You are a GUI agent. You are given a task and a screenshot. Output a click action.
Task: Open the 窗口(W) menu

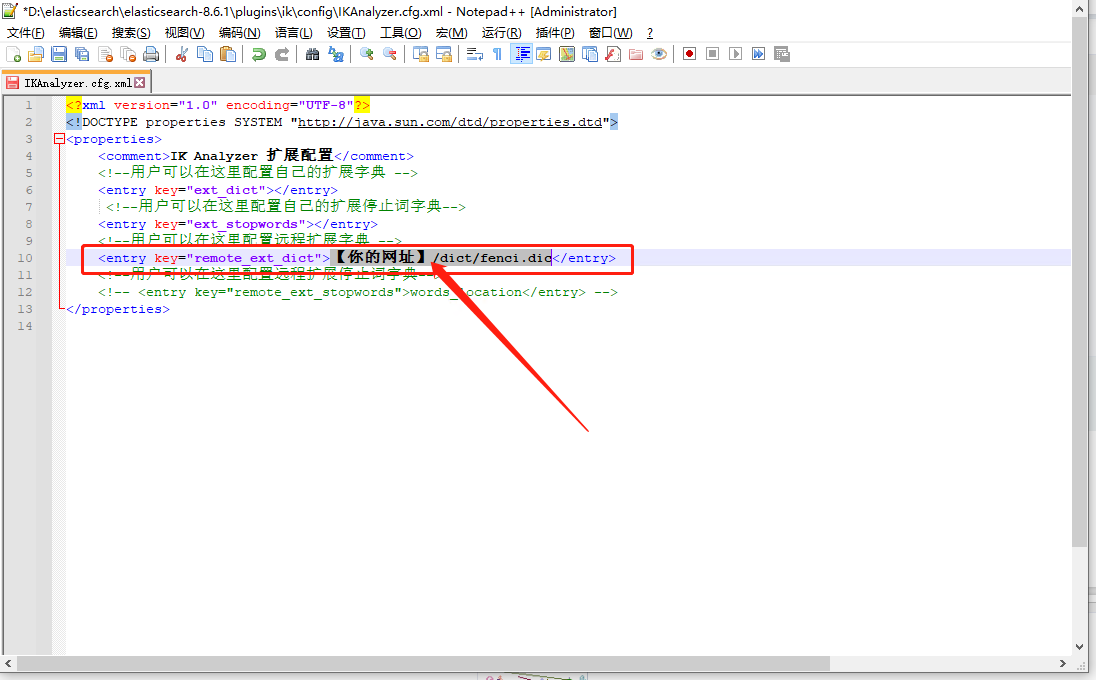coord(610,33)
